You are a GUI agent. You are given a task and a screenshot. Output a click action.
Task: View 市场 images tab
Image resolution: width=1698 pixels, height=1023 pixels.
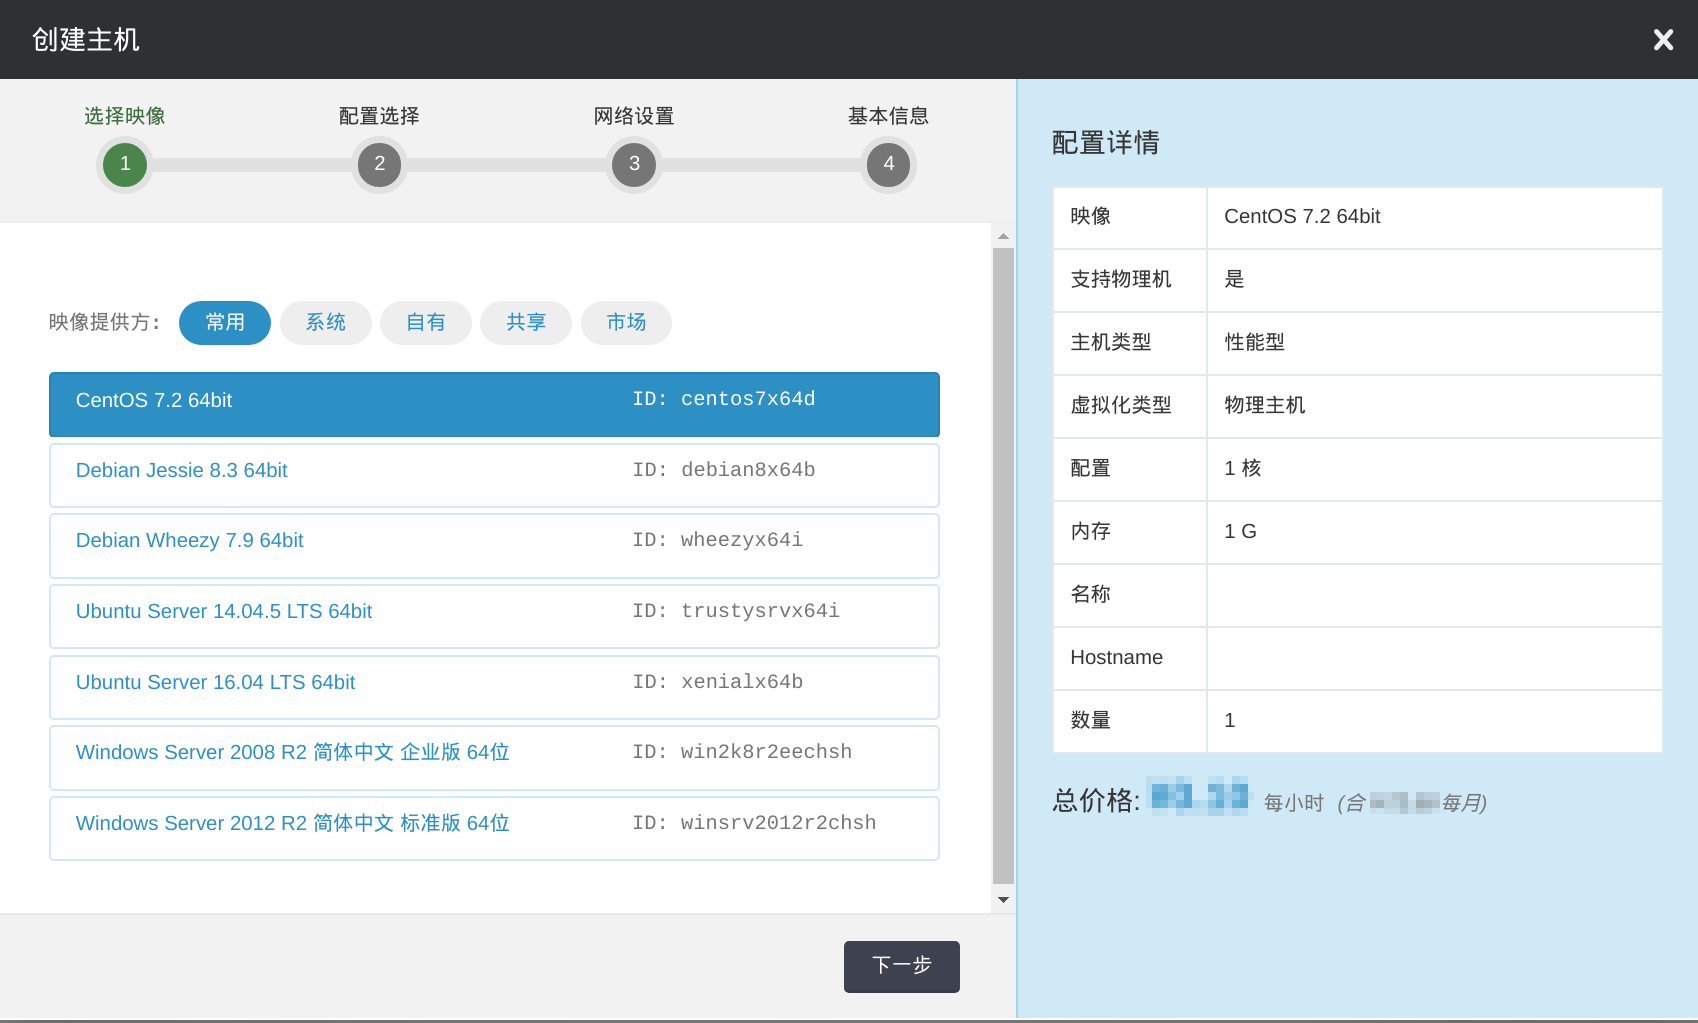626,323
